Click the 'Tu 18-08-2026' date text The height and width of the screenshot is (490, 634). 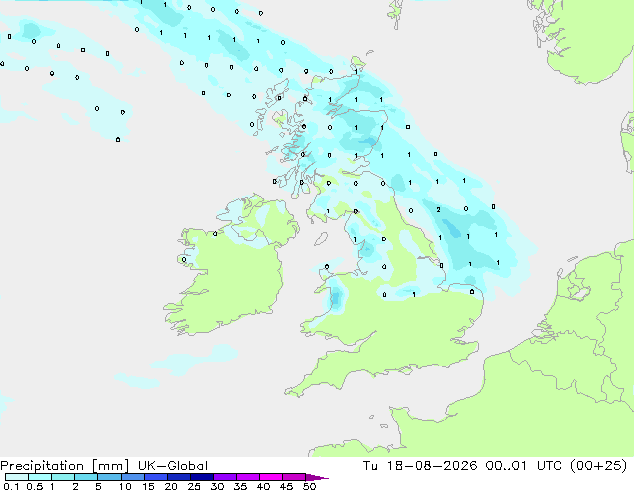(x=419, y=466)
